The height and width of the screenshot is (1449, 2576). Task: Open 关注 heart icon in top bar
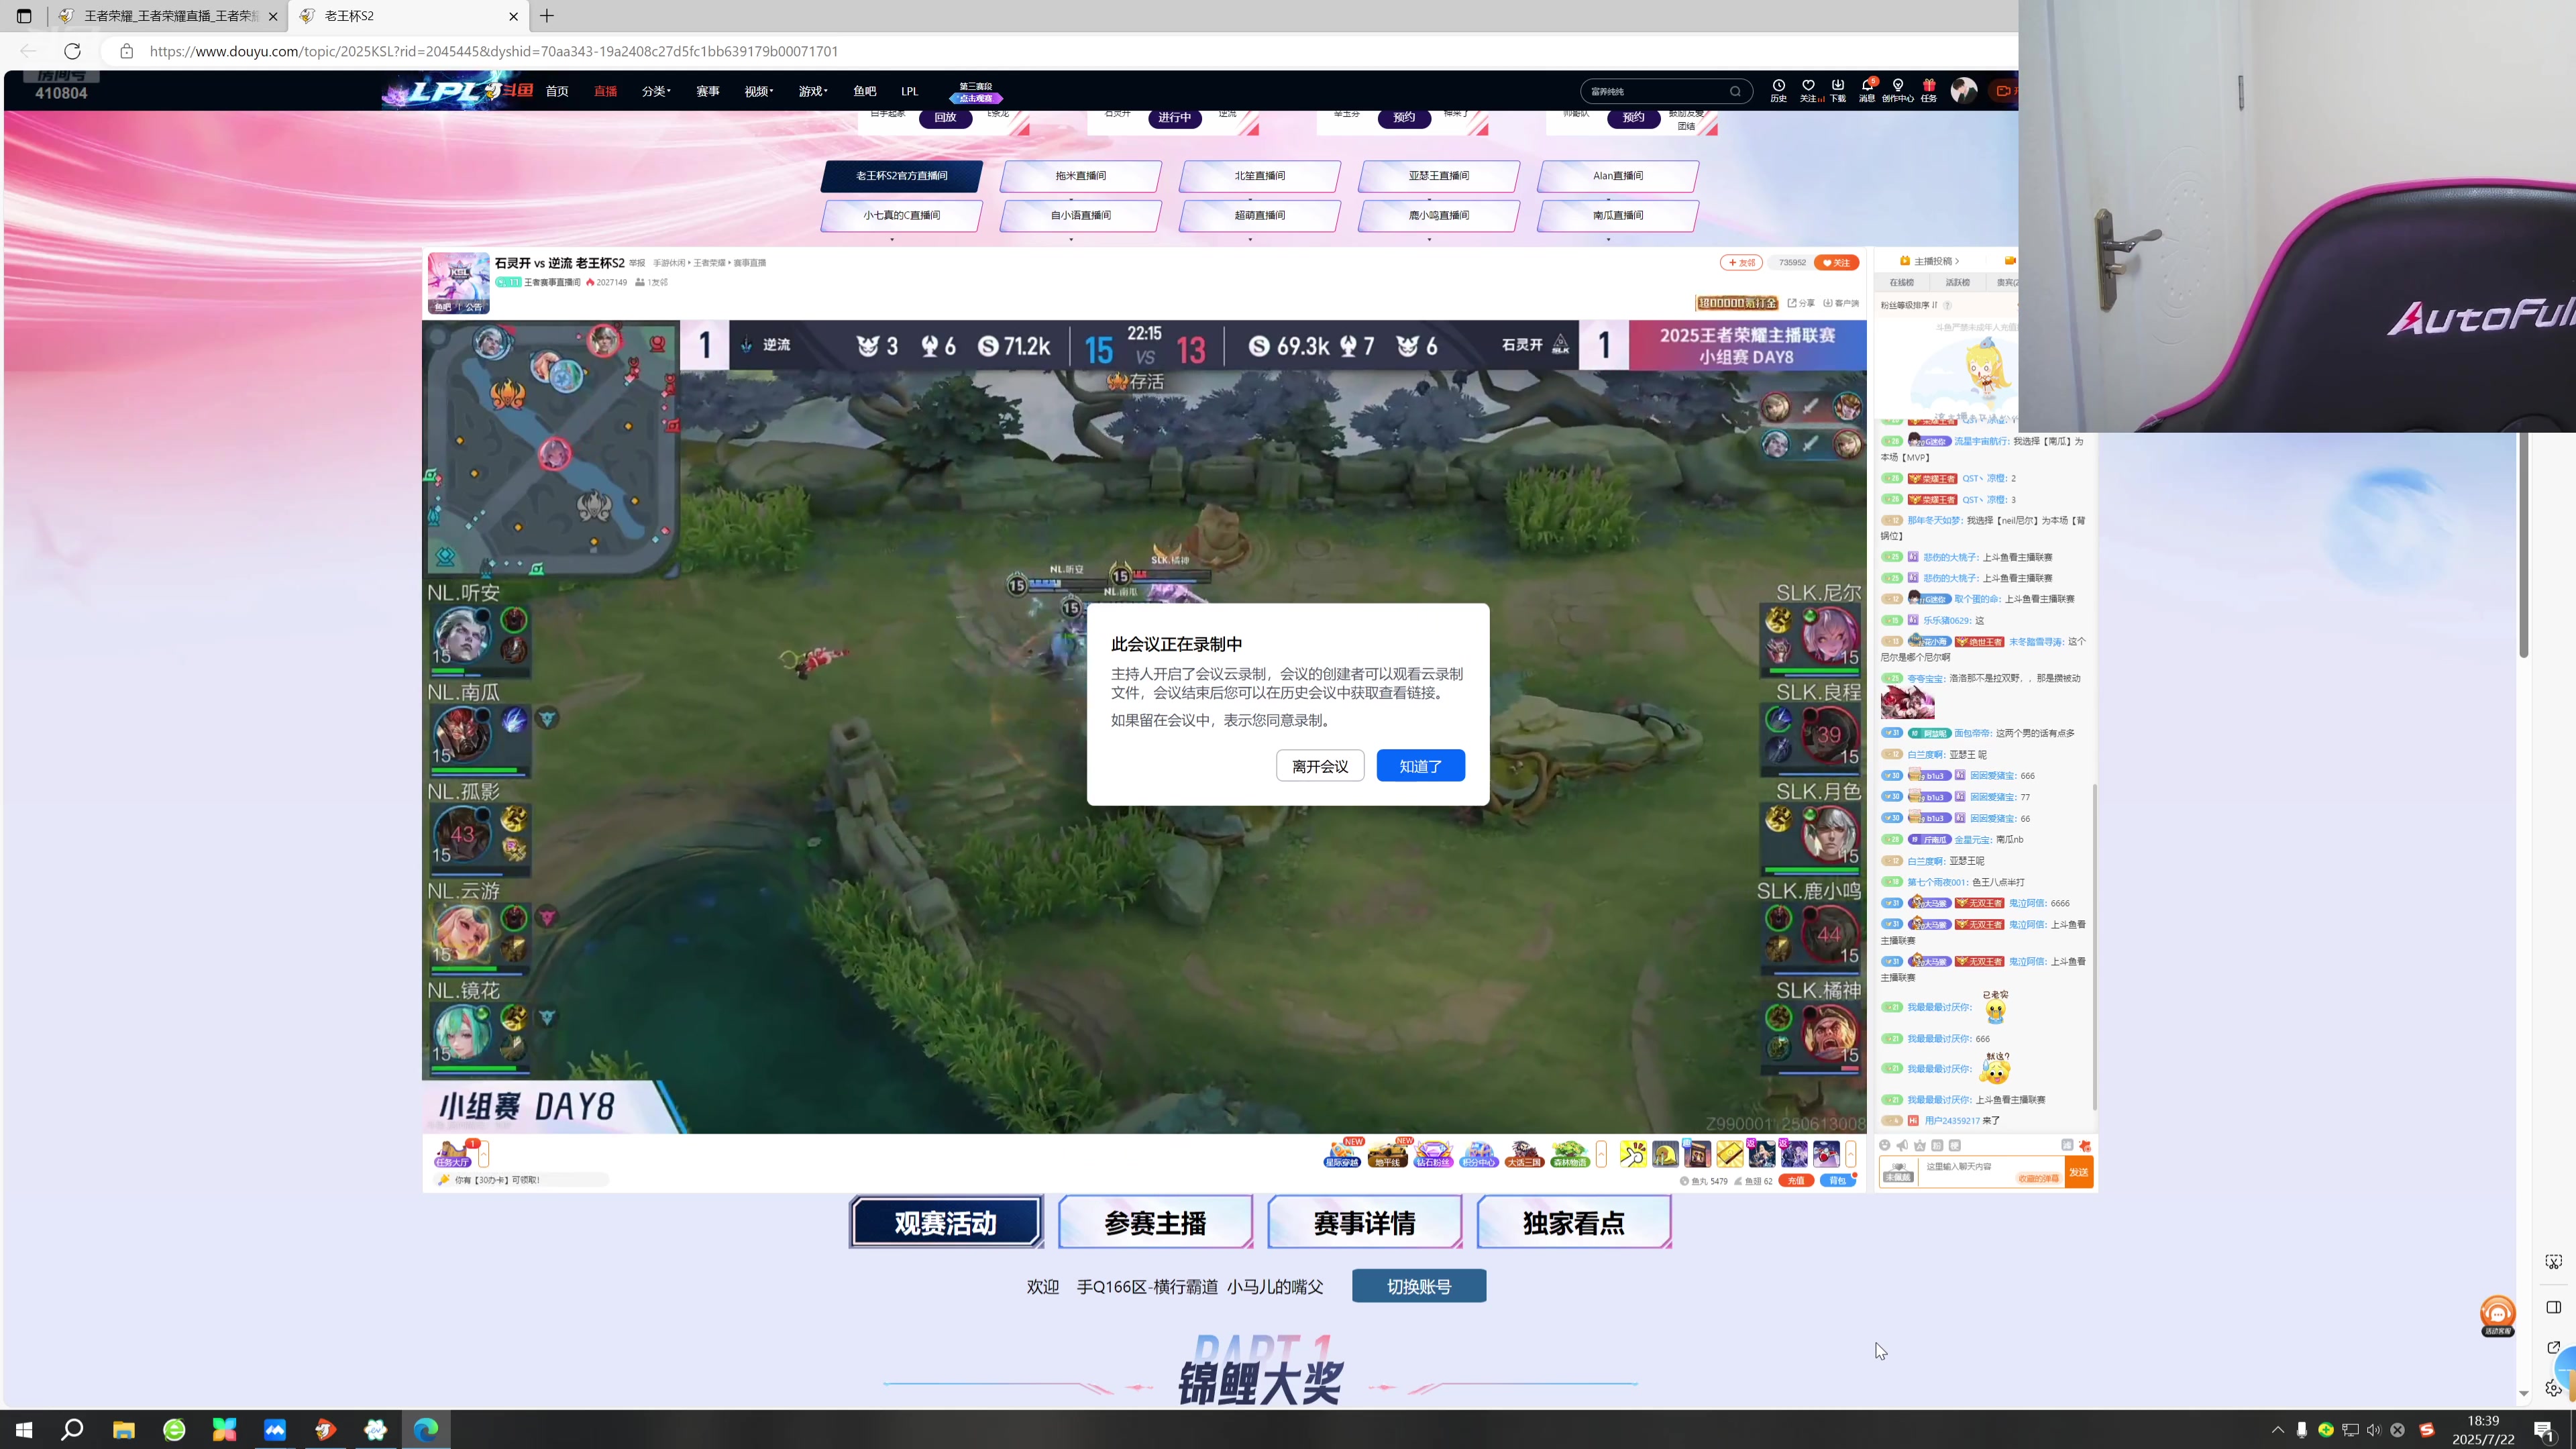tap(1808, 90)
